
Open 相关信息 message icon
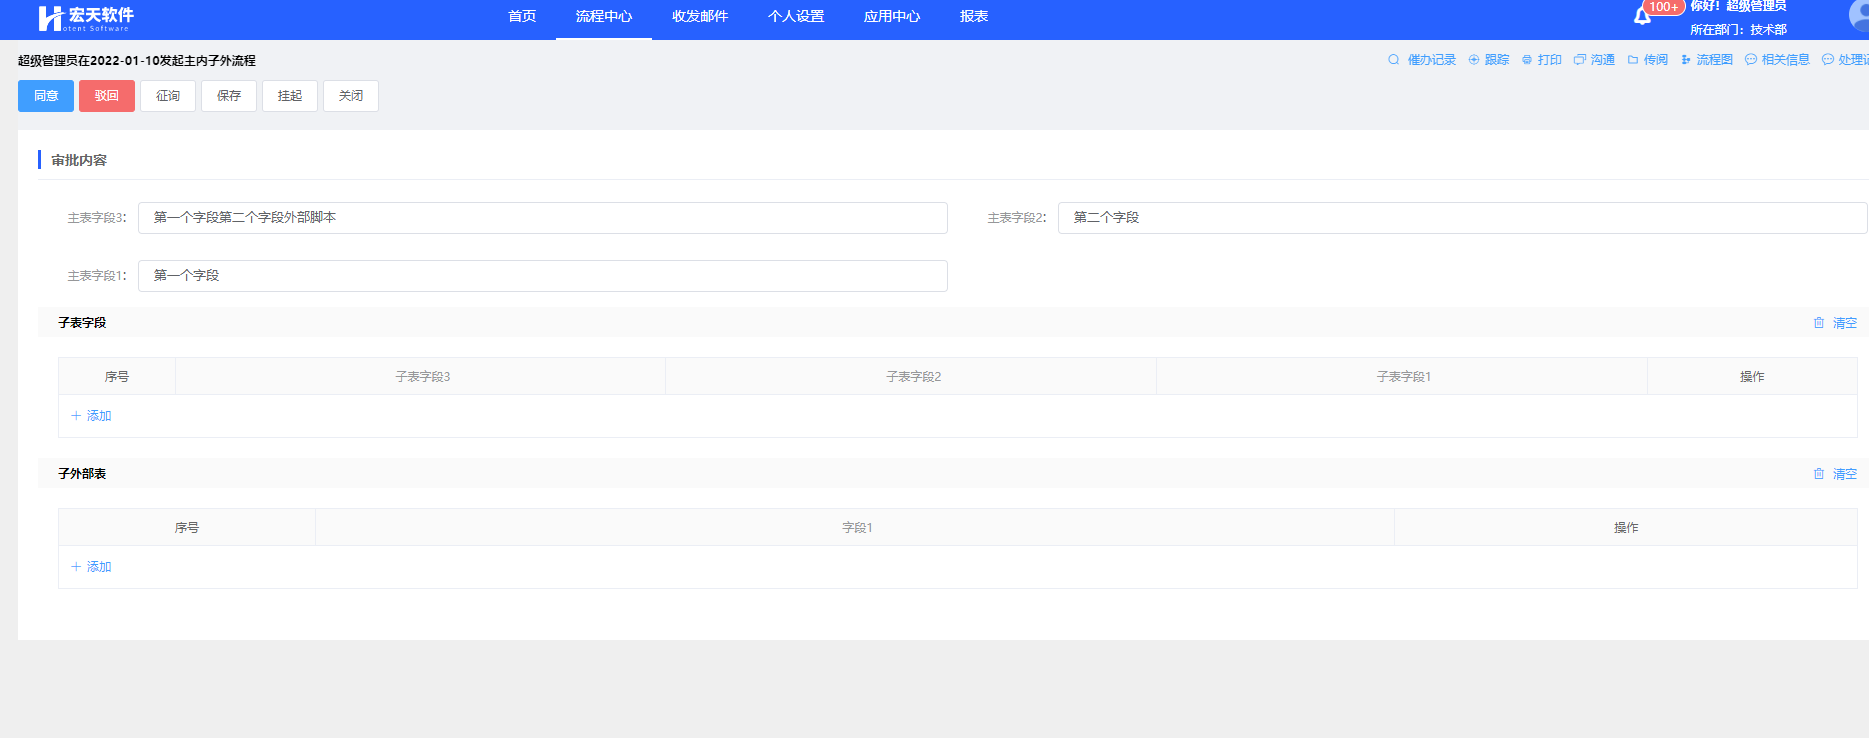point(1751,60)
